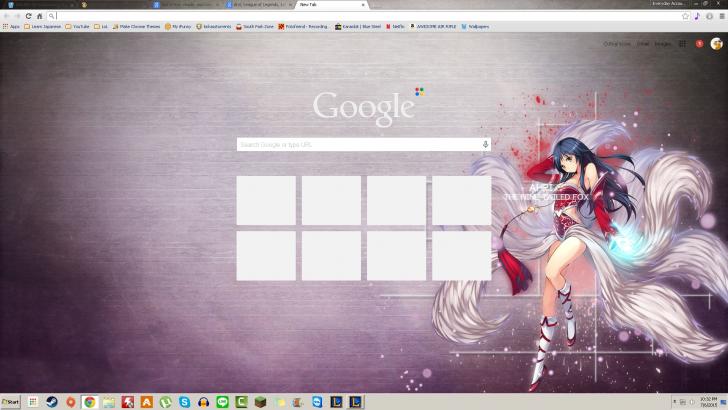Start voice search with the microphone icon

(x=485, y=144)
